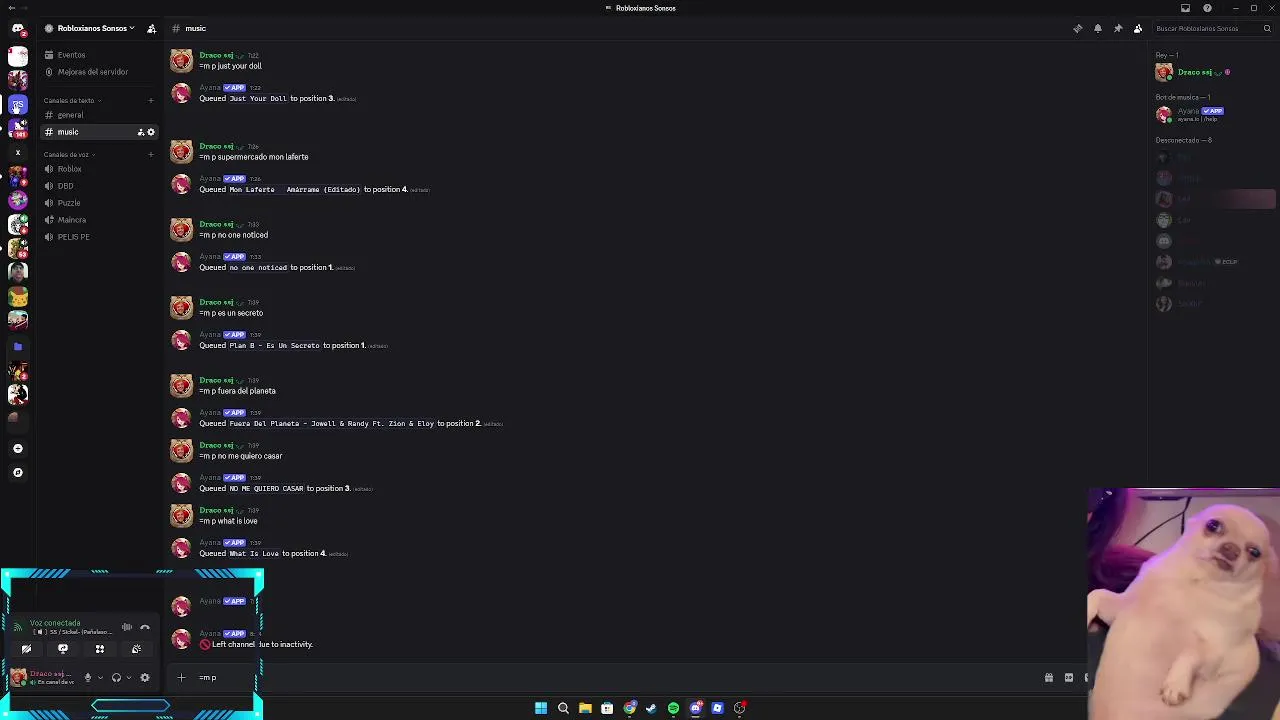Open the X server icon in server list

click(17, 152)
